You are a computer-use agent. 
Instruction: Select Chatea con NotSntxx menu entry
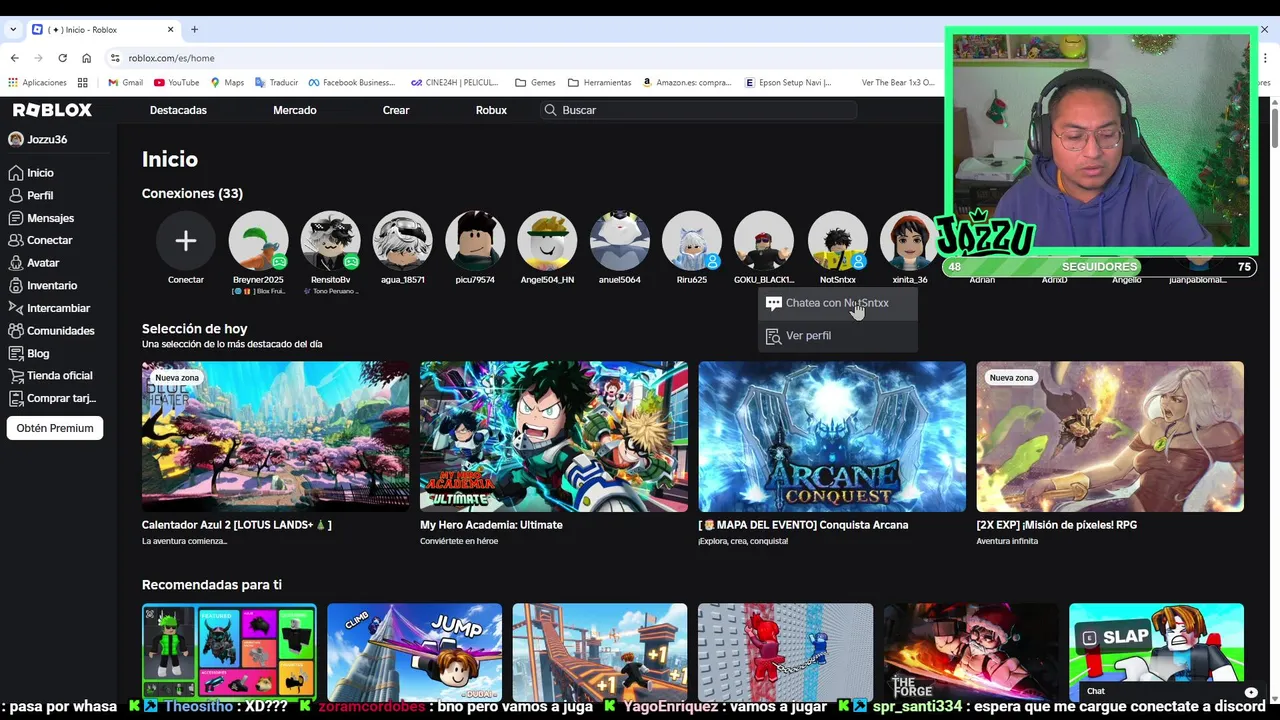837,303
